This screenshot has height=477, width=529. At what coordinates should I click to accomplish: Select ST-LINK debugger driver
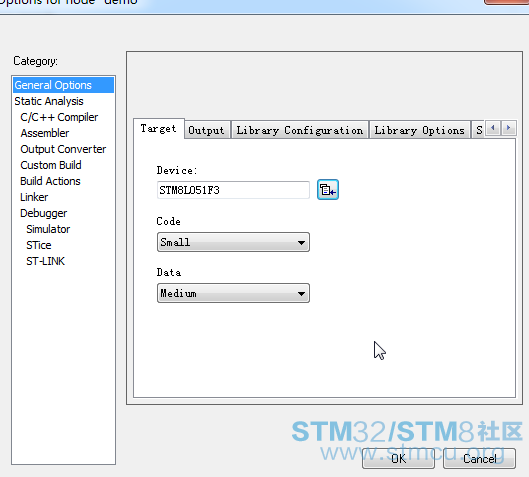46,261
